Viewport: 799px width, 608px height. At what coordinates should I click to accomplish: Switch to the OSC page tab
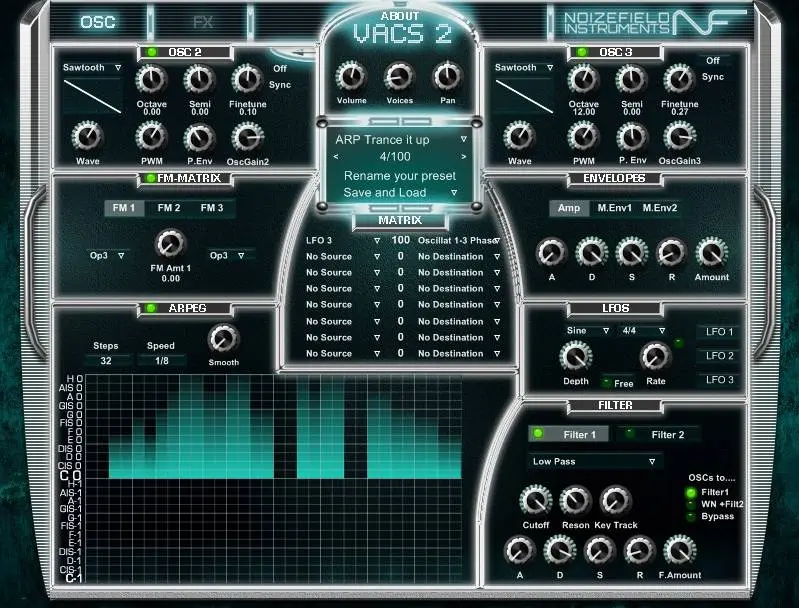[x=98, y=22]
